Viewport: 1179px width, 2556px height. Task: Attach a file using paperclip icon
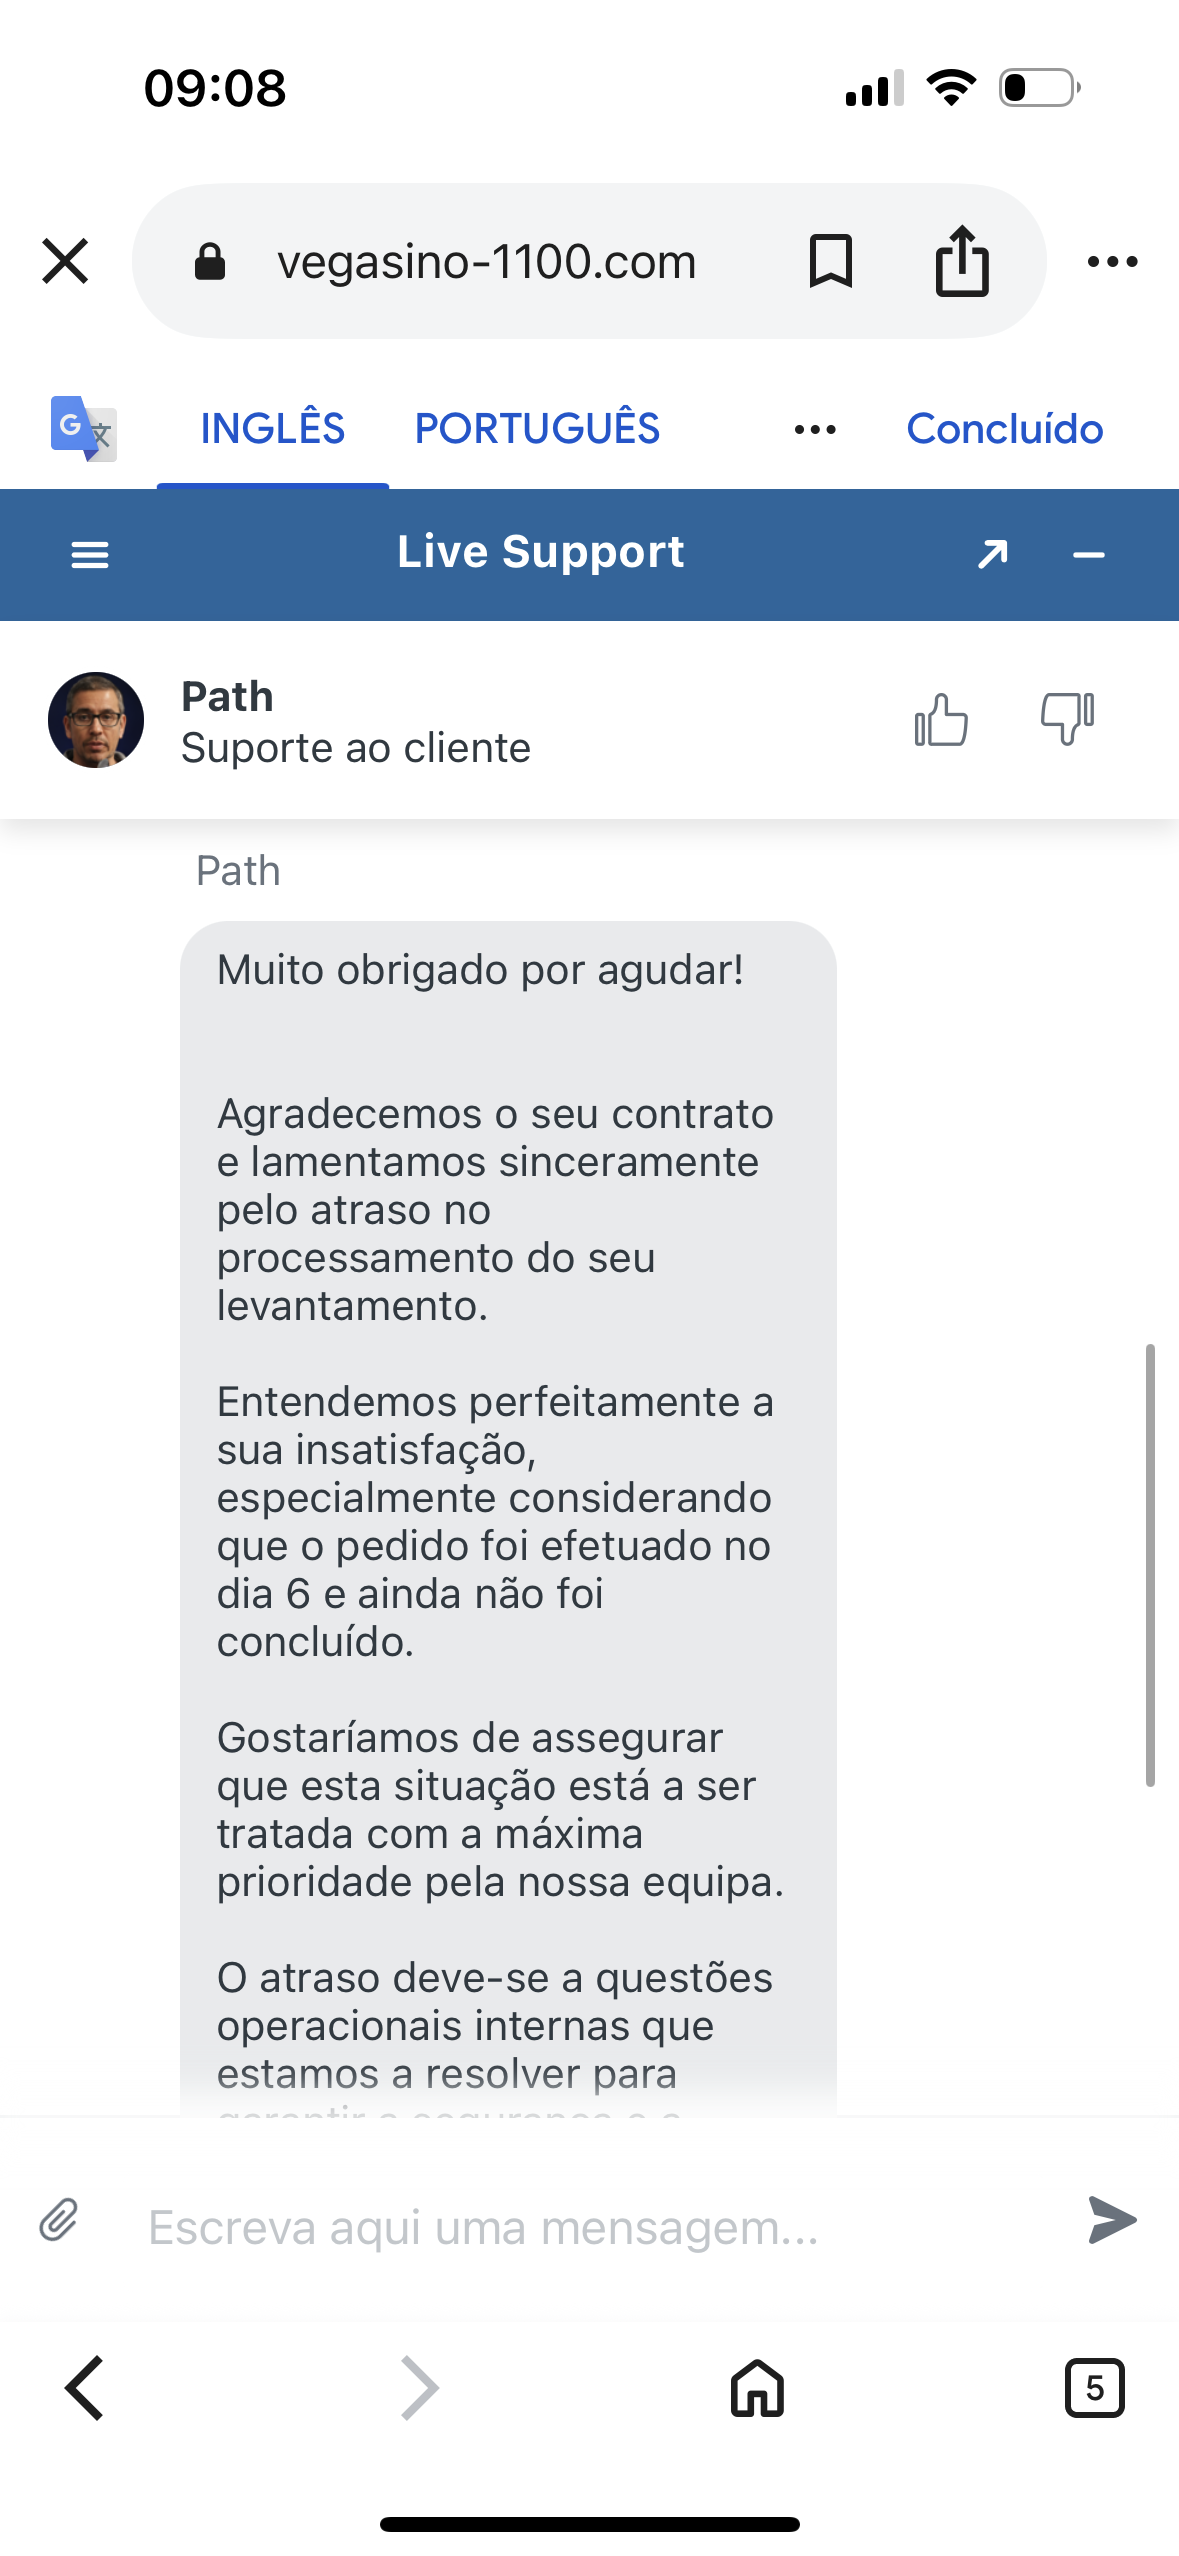click(x=59, y=2221)
